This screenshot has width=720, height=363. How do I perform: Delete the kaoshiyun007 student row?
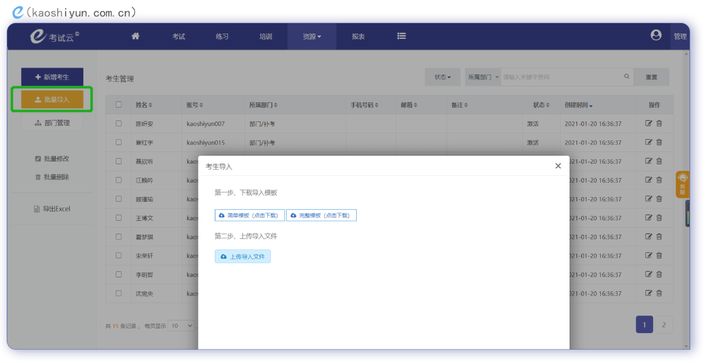point(659,123)
